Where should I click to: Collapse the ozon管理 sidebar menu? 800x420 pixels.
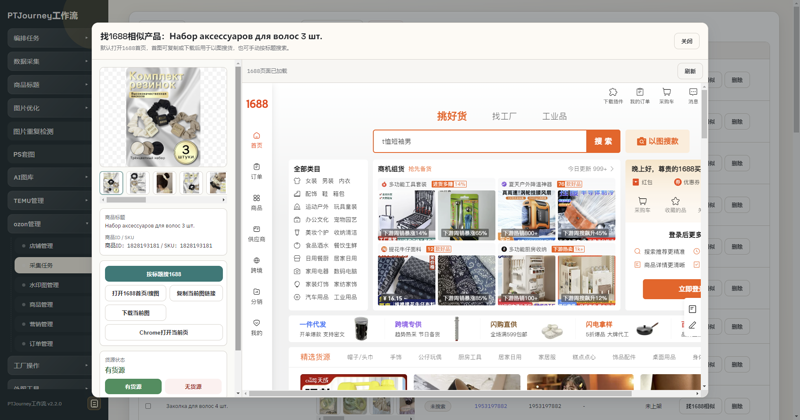pyautogui.click(x=49, y=224)
